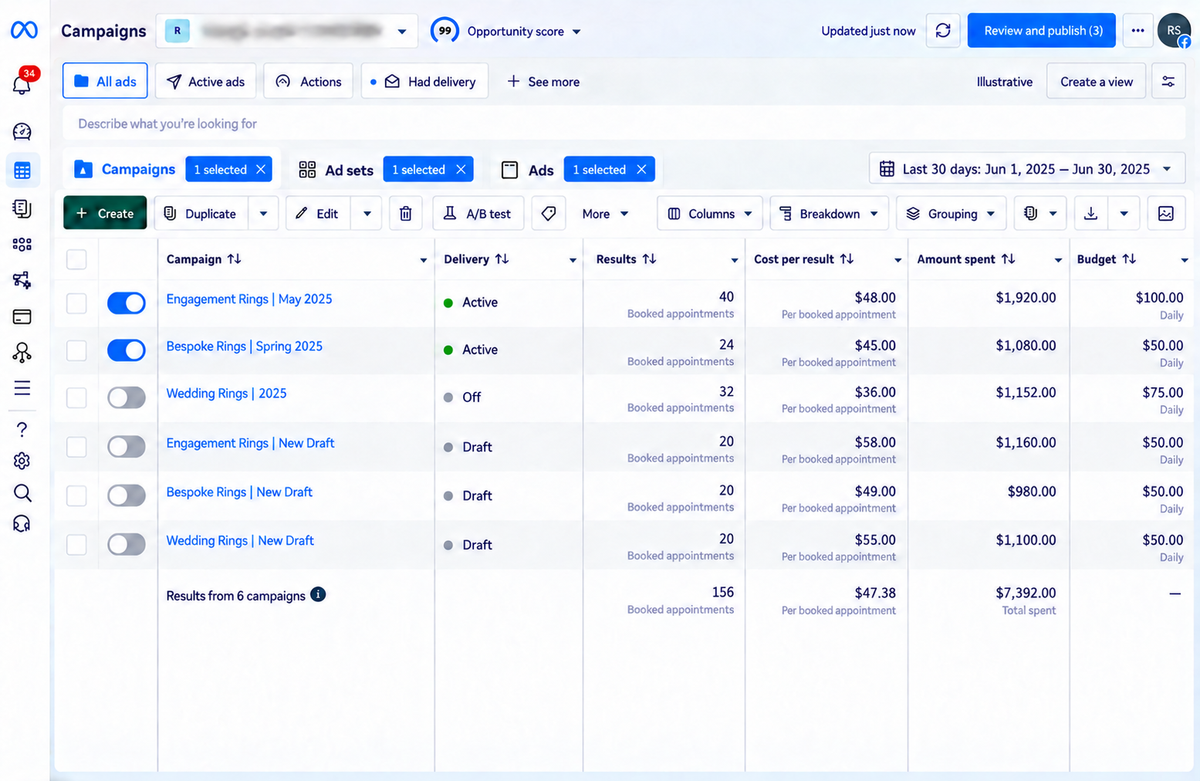Click the export download icon
The height and width of the screenshot is (781, 1200).
pos(1091,214)
